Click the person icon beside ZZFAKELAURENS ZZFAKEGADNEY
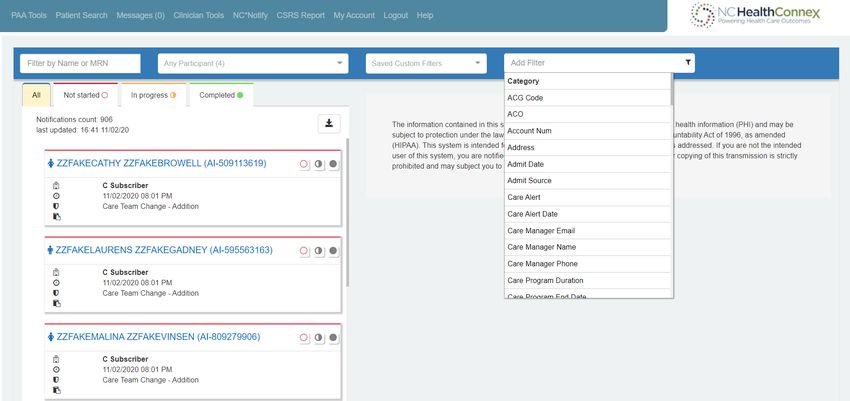Screen dimensions: 850x401 50,250
